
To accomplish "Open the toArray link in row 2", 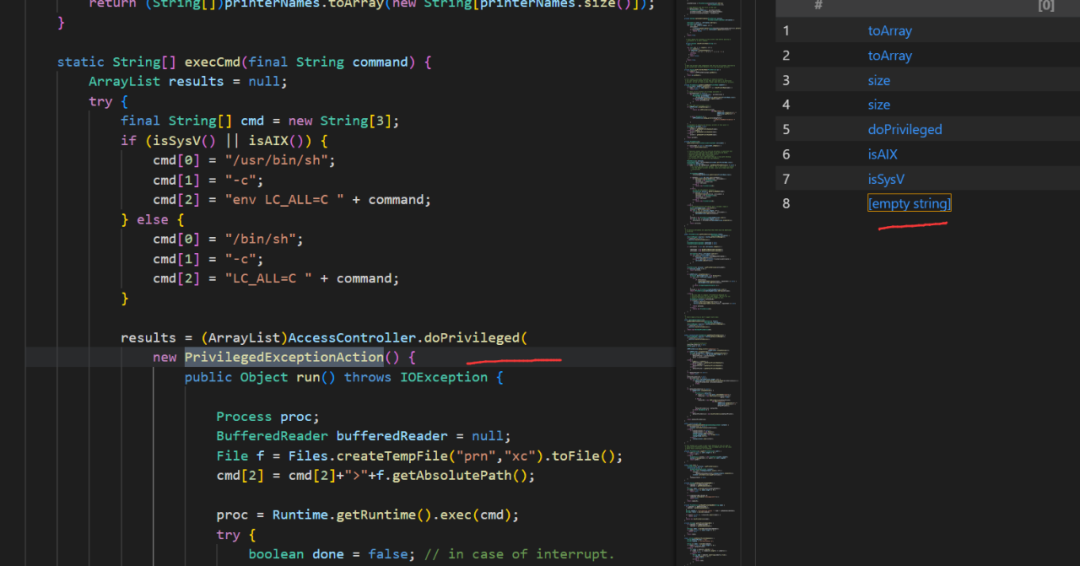I will point(889,56).
